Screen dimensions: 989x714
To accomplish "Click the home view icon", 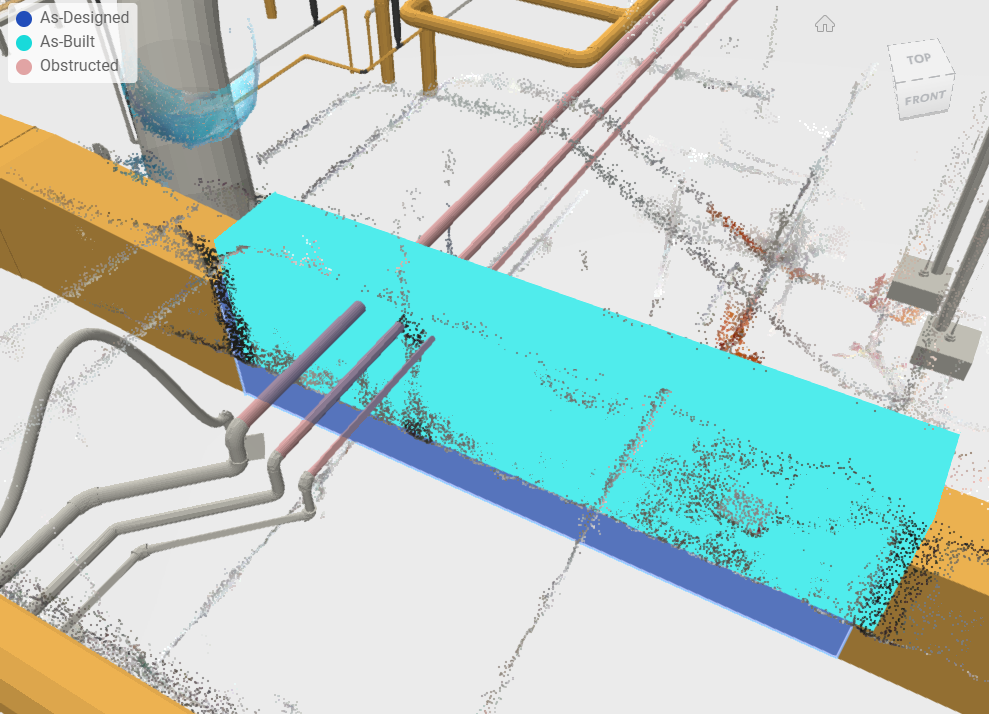I will coord(824,25).
